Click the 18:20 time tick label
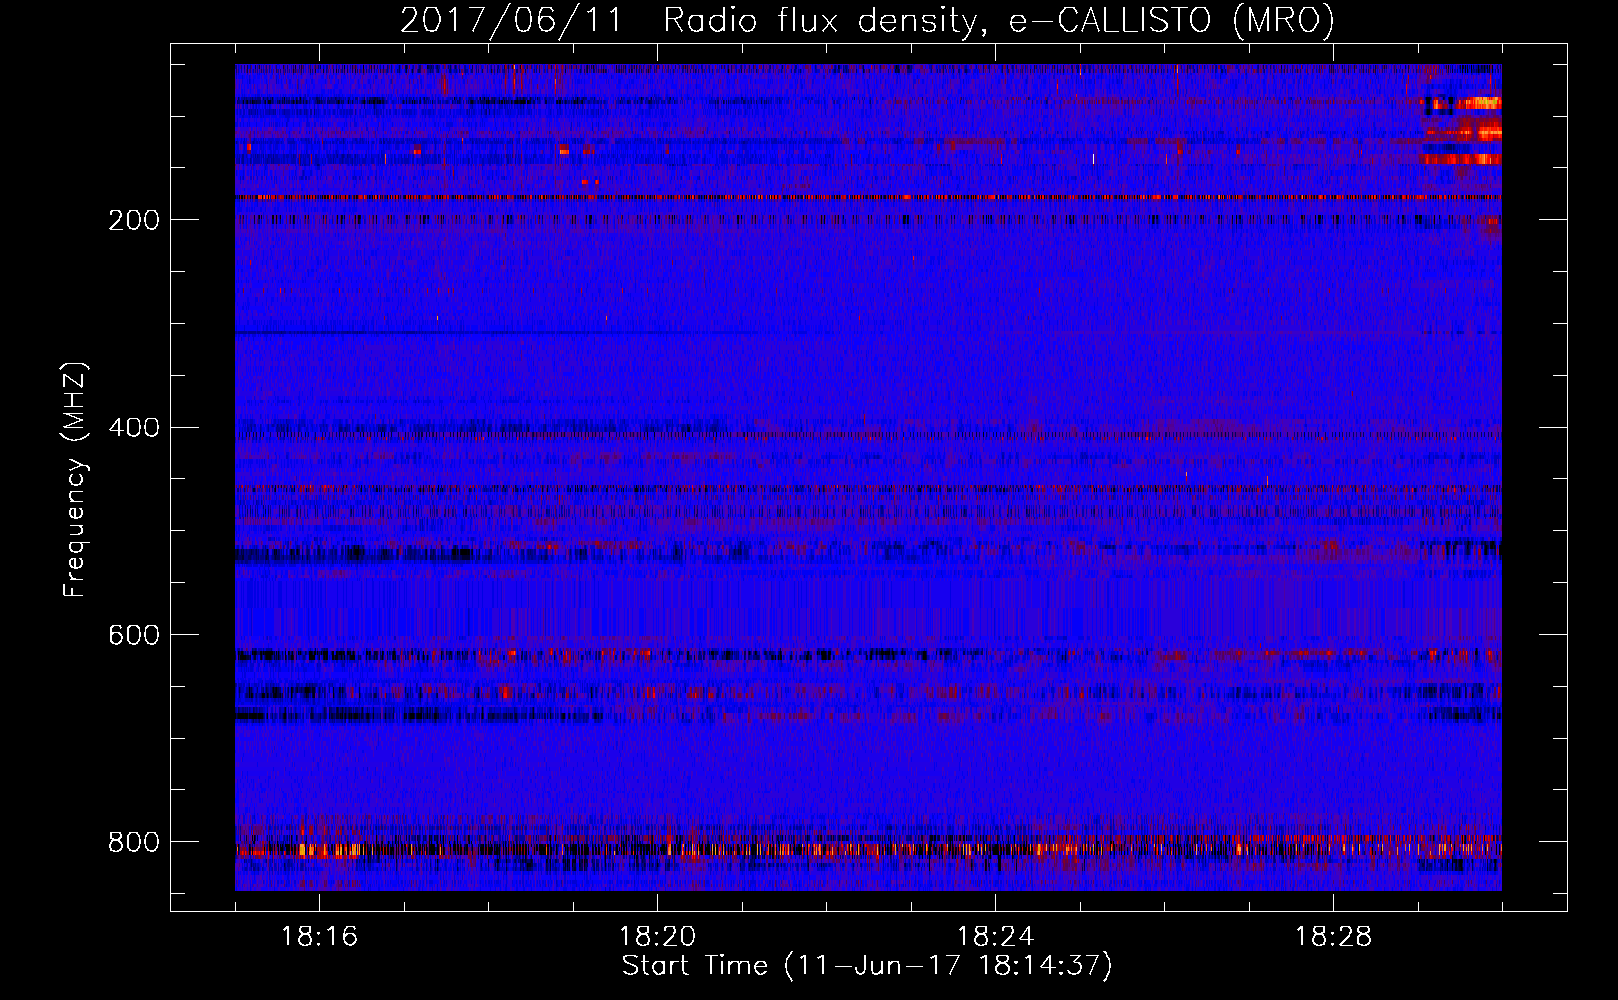Screen dimensions: 1618x1000 657,937
